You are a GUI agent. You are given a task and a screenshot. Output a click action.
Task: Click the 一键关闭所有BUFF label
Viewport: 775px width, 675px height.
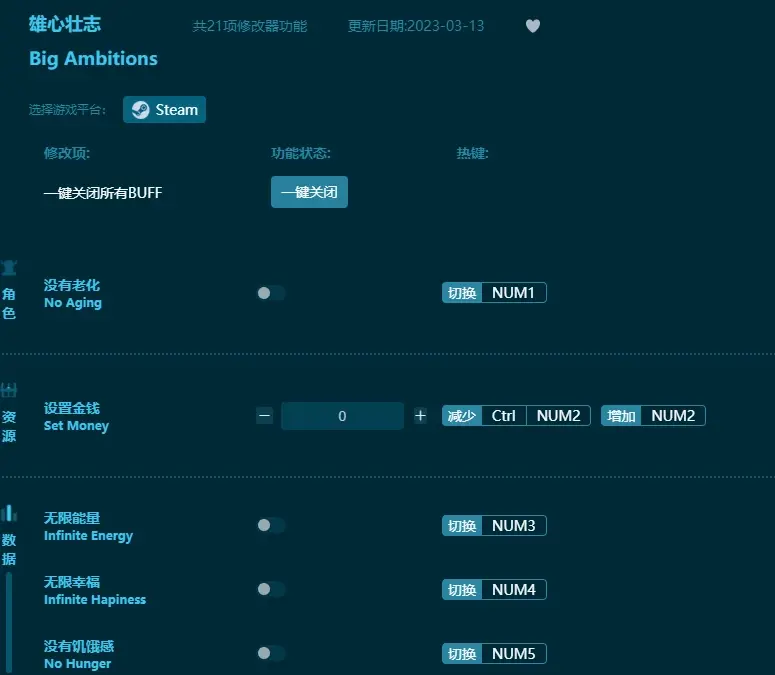103,192
